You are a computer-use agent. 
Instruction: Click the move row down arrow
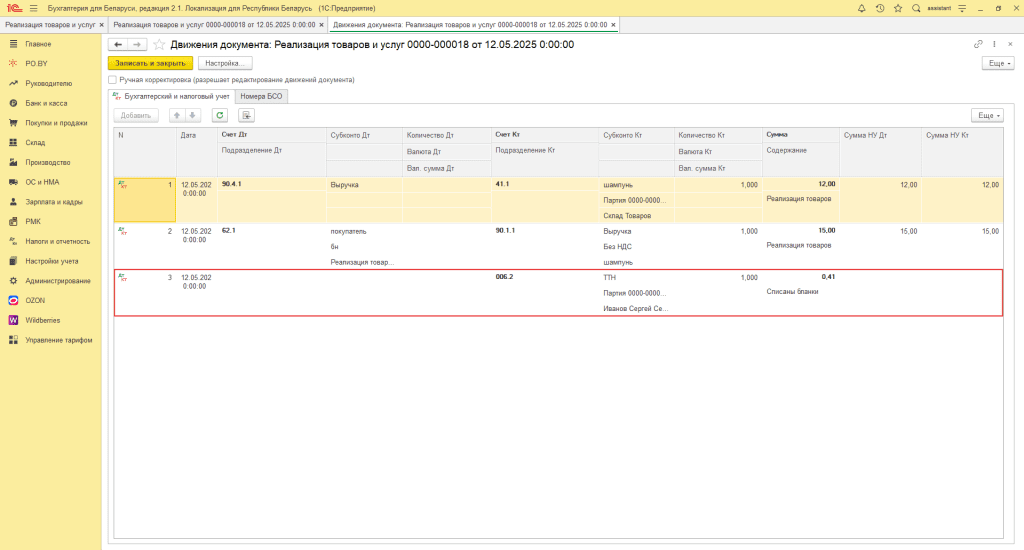pos(192,115)
